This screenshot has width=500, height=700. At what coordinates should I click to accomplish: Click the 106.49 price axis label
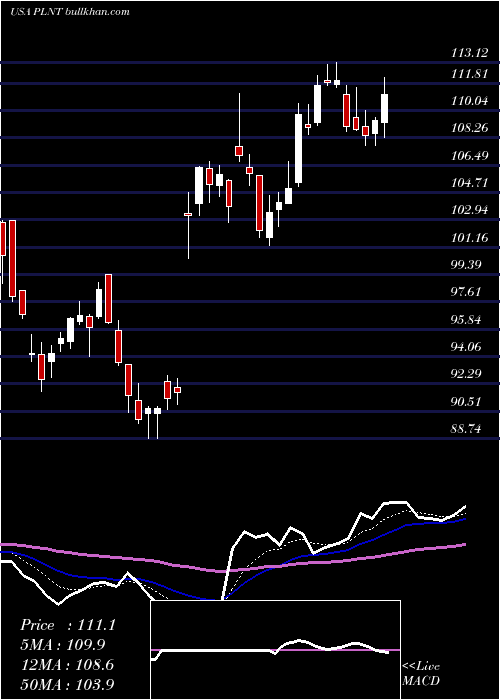[x=469, y=156]
